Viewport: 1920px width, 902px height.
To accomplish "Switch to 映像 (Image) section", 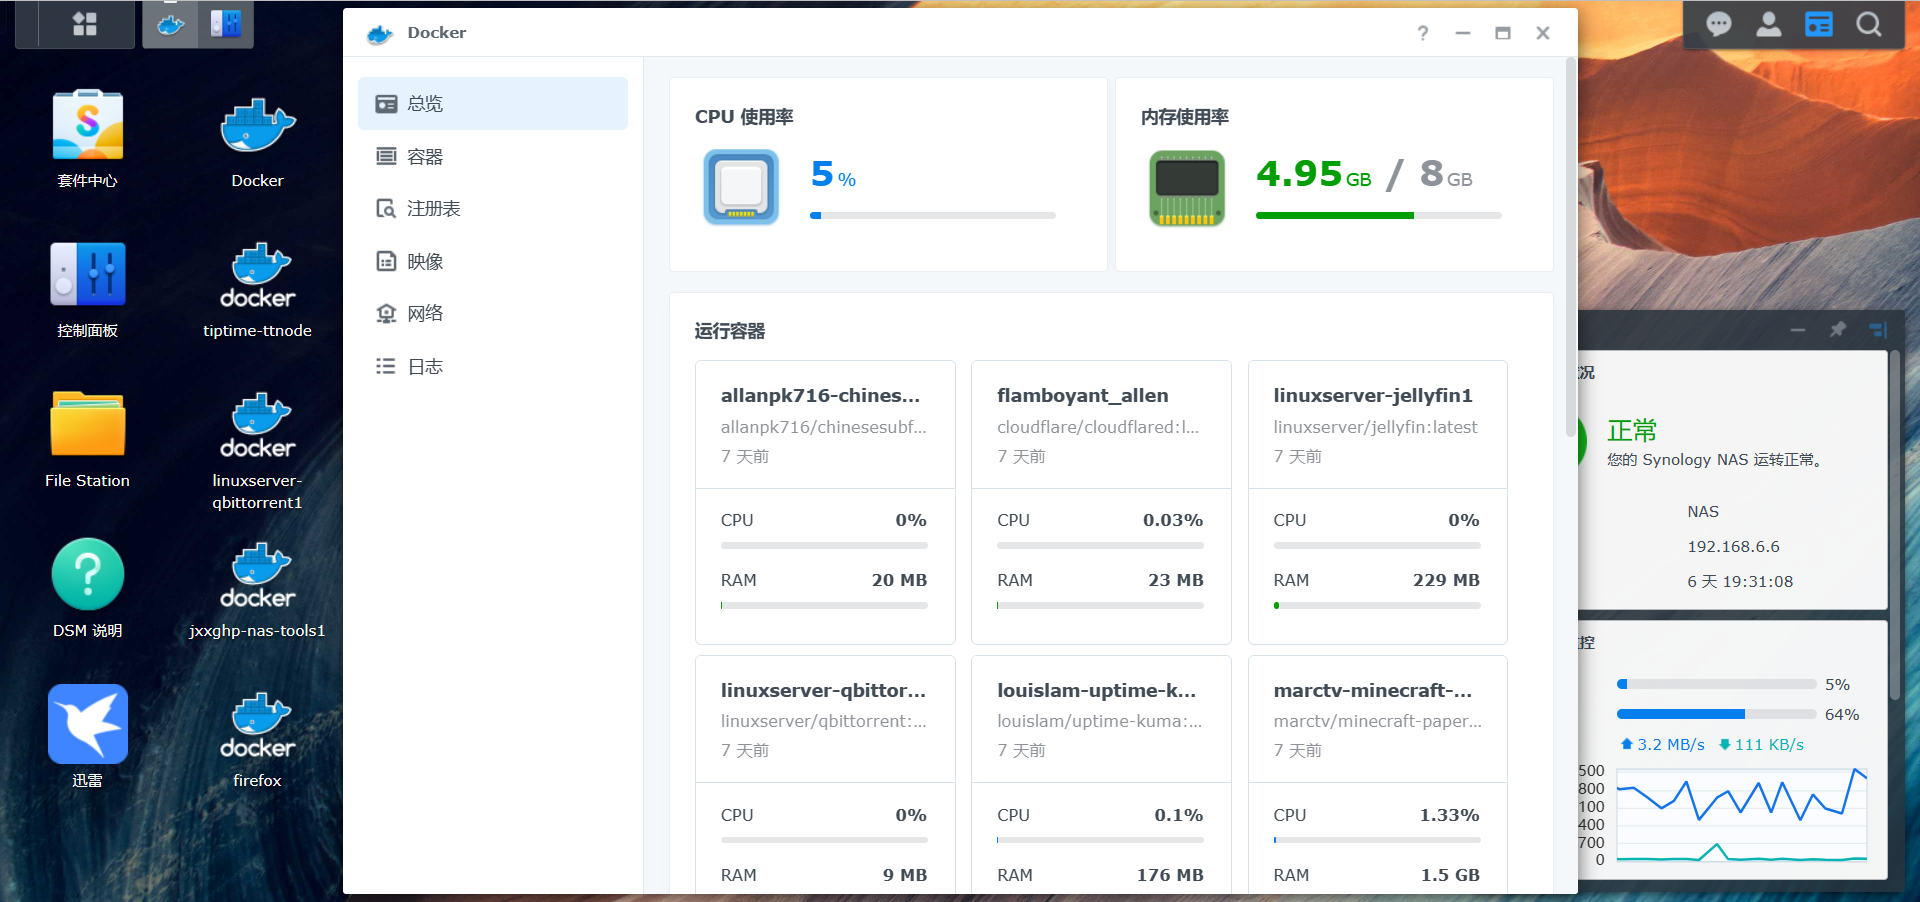I will click(x=493, y=261).
